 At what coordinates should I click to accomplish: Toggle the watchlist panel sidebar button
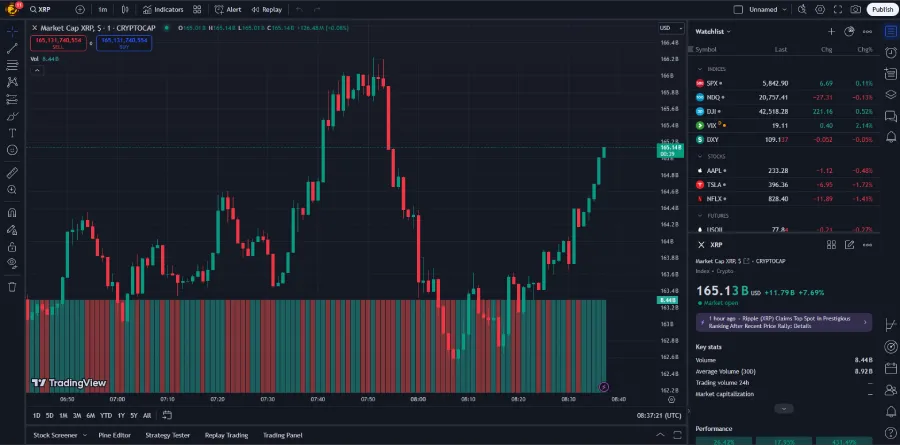click(890, 32)
